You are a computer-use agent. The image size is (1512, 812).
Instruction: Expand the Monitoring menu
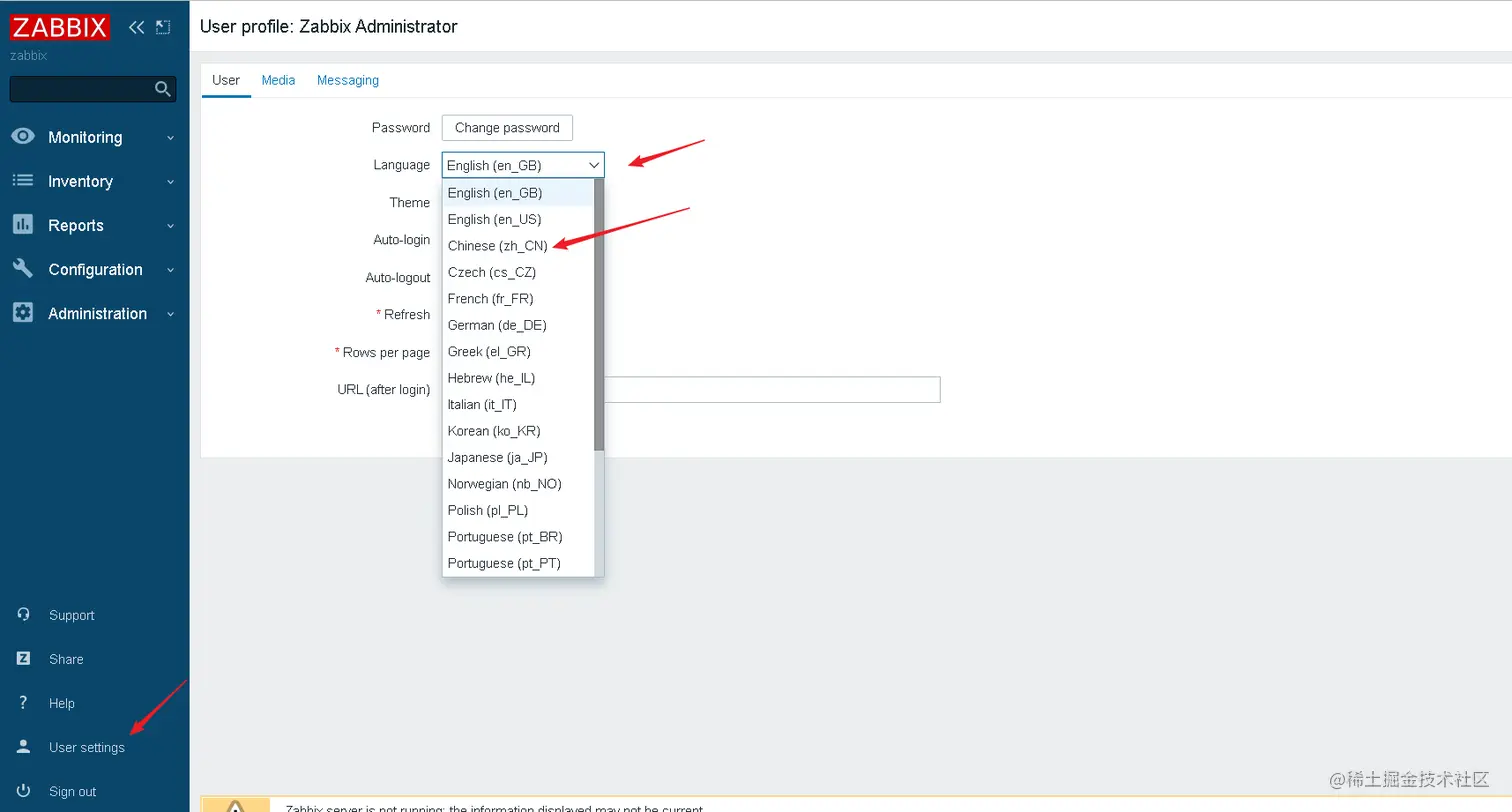(94, 137)
